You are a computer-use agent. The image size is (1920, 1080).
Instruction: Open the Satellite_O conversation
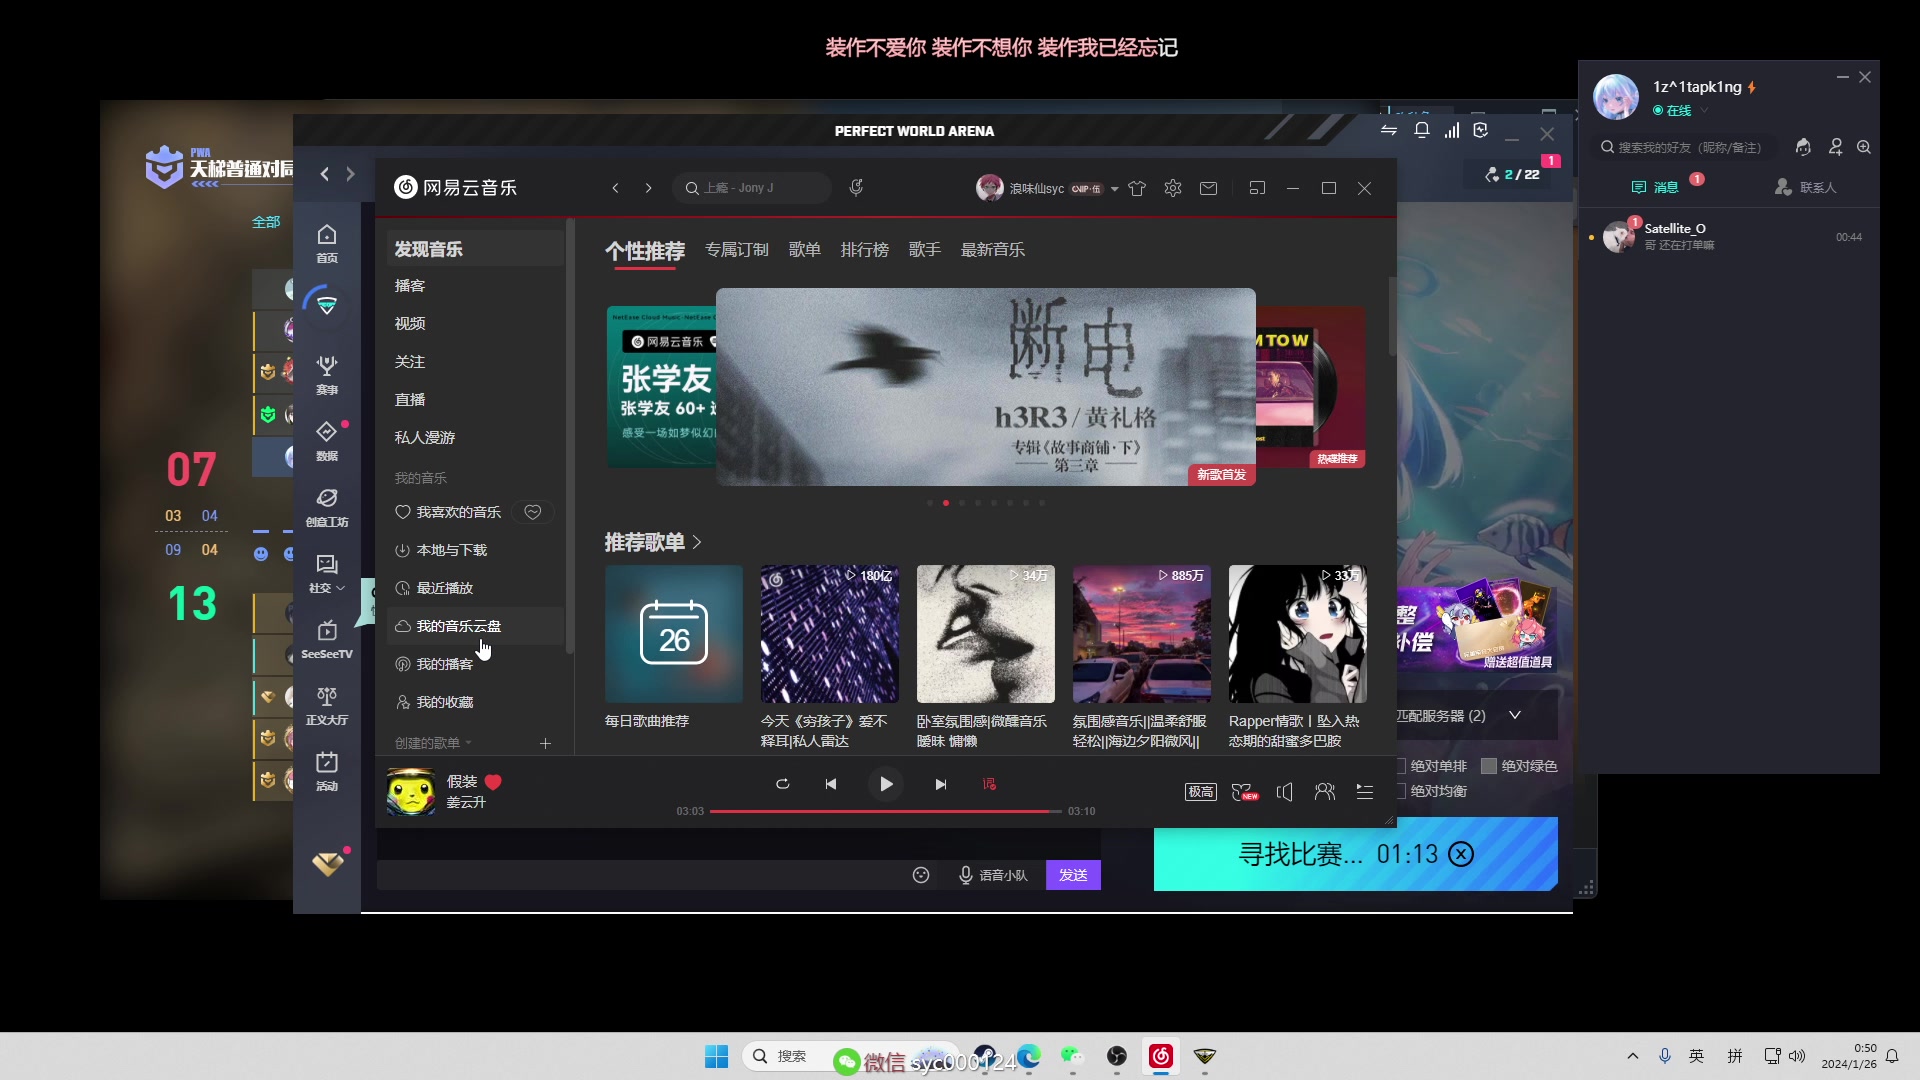[1730, 237]
